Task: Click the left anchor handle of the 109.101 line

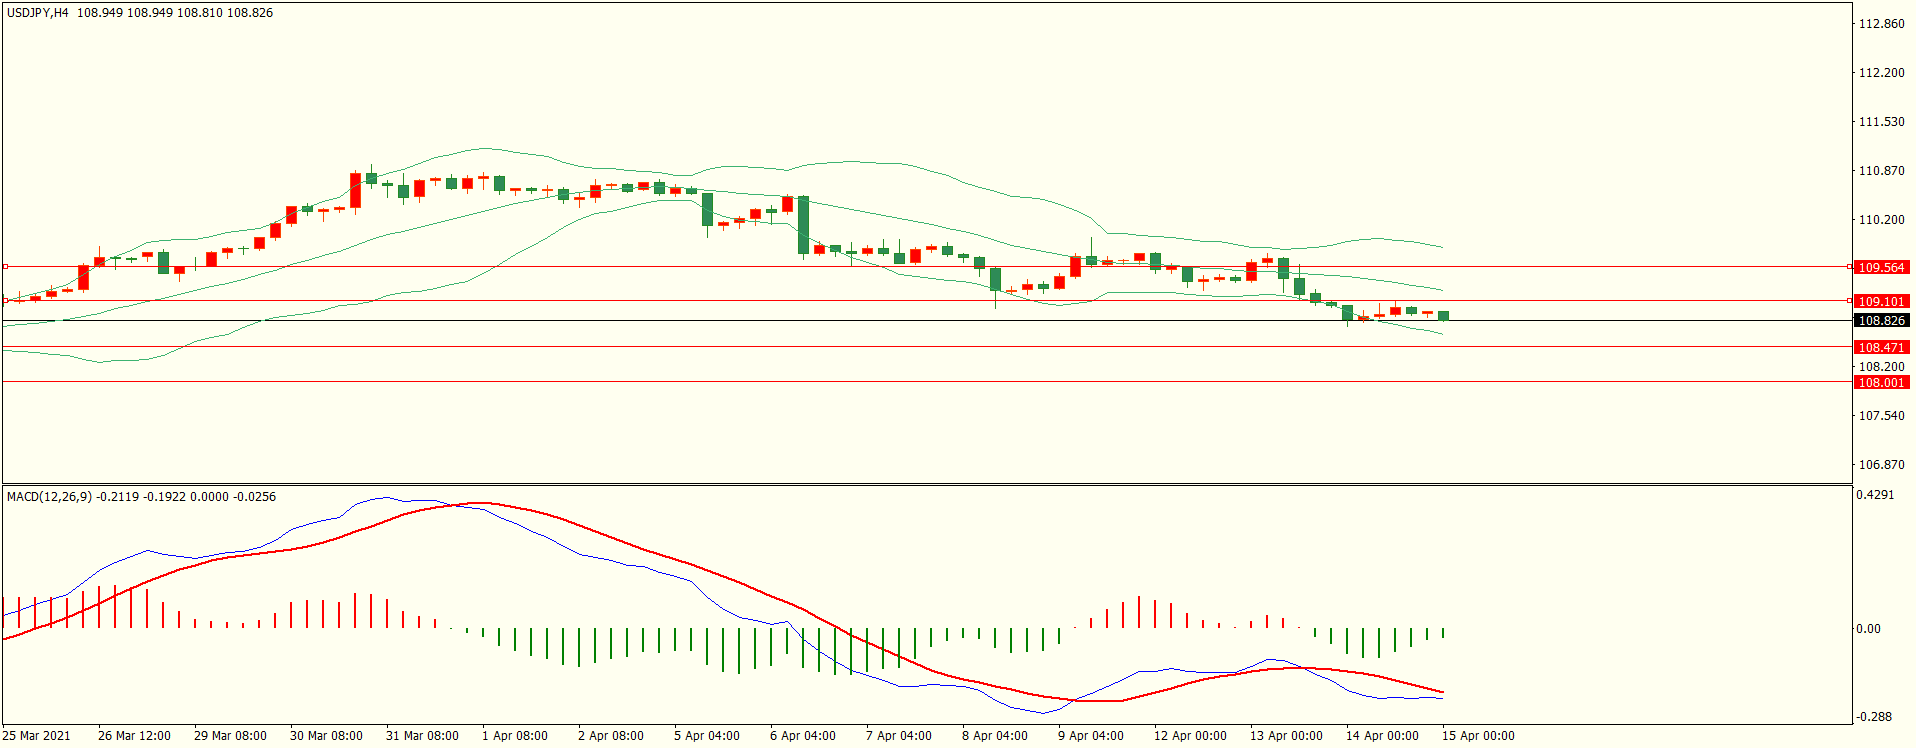Action: coord(5,300)
